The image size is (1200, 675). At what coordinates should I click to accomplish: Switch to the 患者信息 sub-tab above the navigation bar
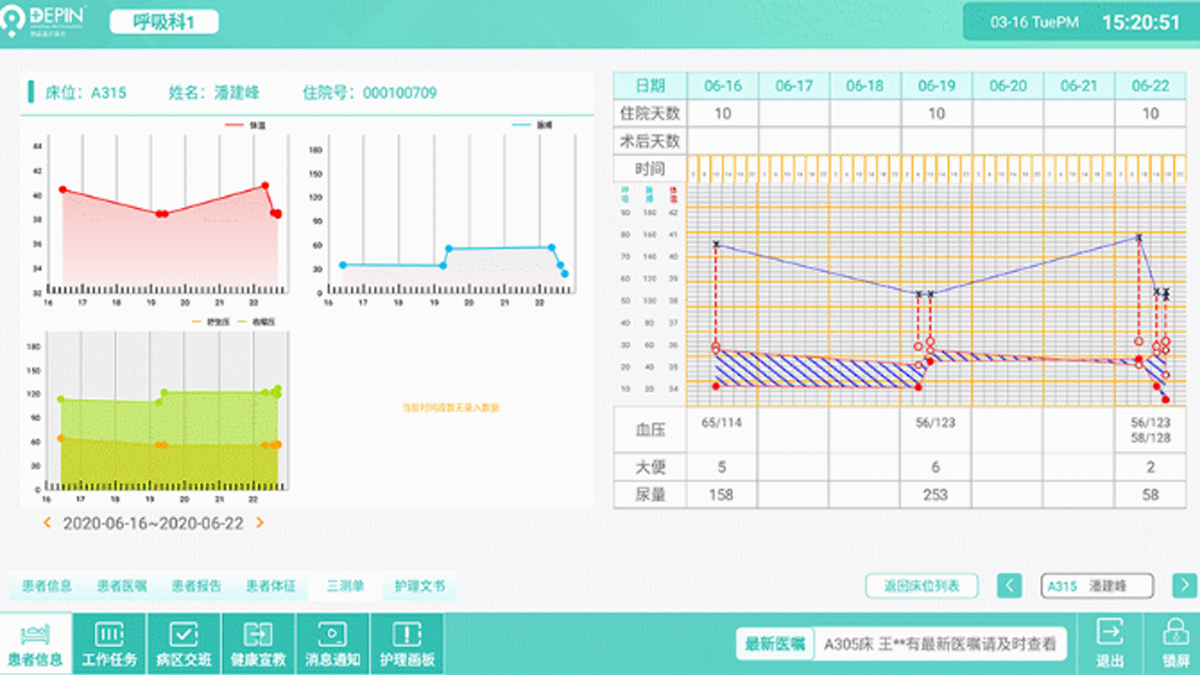click(47, 586)
